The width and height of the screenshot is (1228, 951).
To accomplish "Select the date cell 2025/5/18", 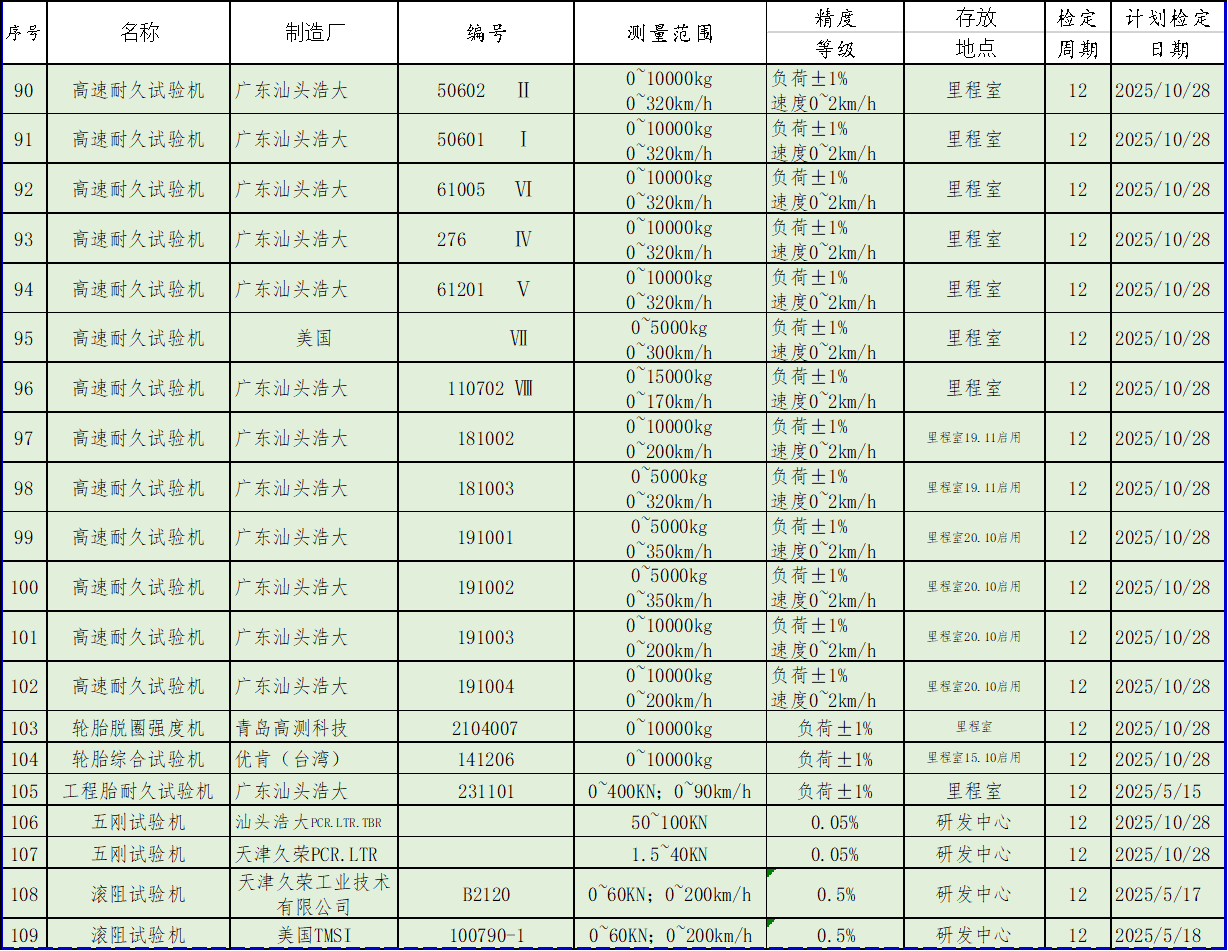I will 1157,935.
